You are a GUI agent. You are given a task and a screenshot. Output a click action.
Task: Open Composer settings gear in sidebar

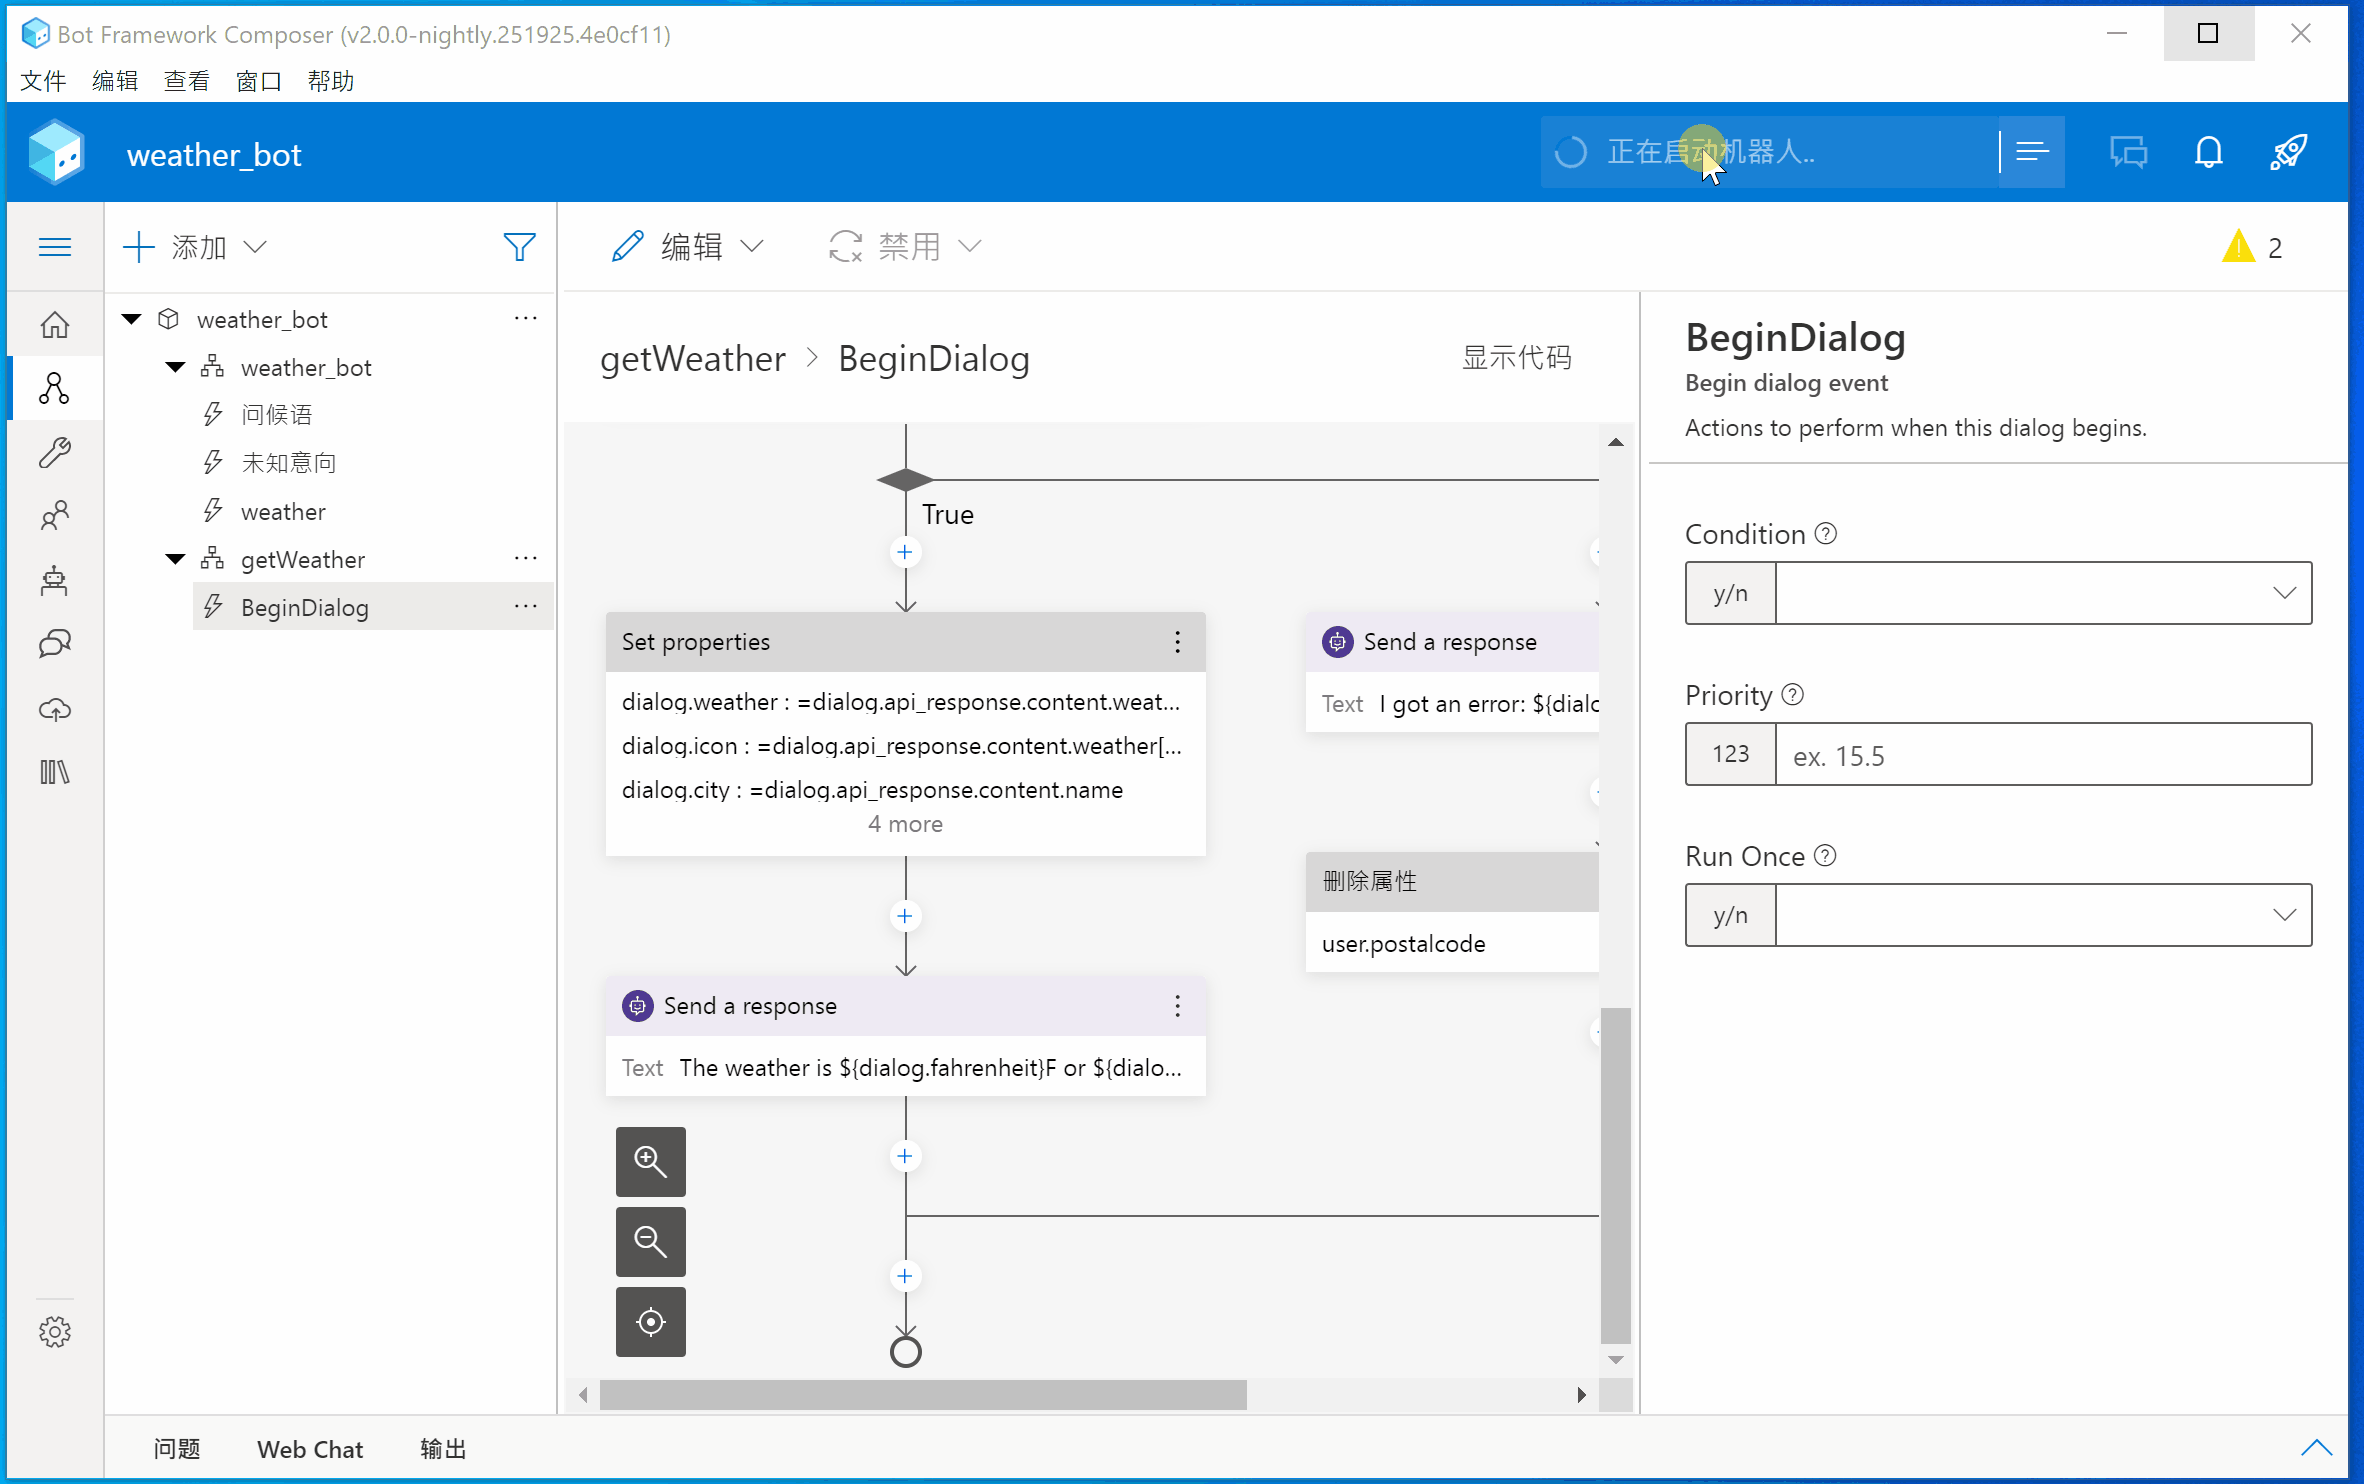[x=55, y=1331]
